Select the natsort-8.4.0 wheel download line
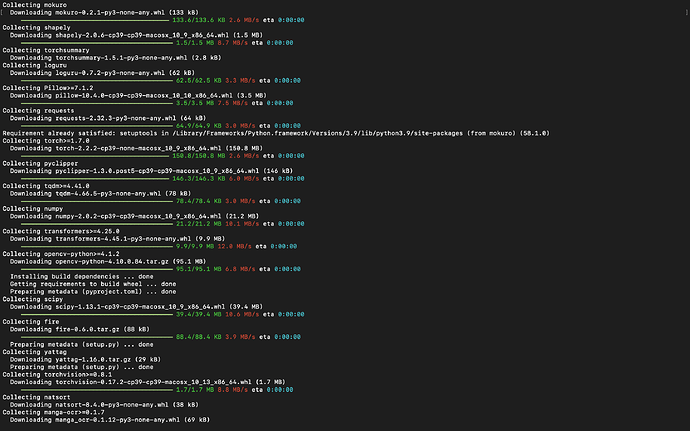 [104, 405]
